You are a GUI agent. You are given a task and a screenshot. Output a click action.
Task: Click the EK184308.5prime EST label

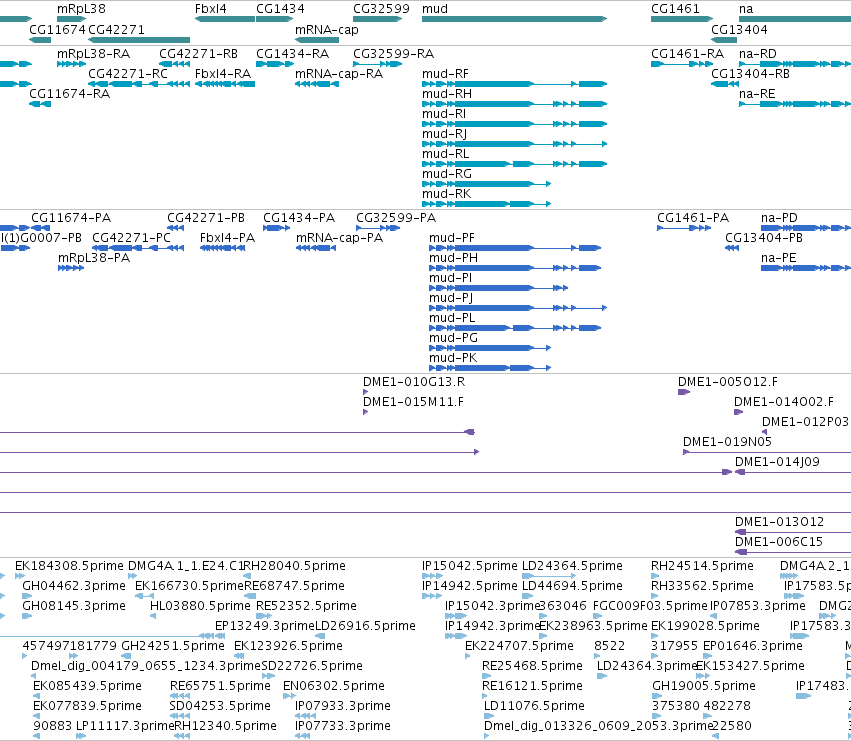69,566
